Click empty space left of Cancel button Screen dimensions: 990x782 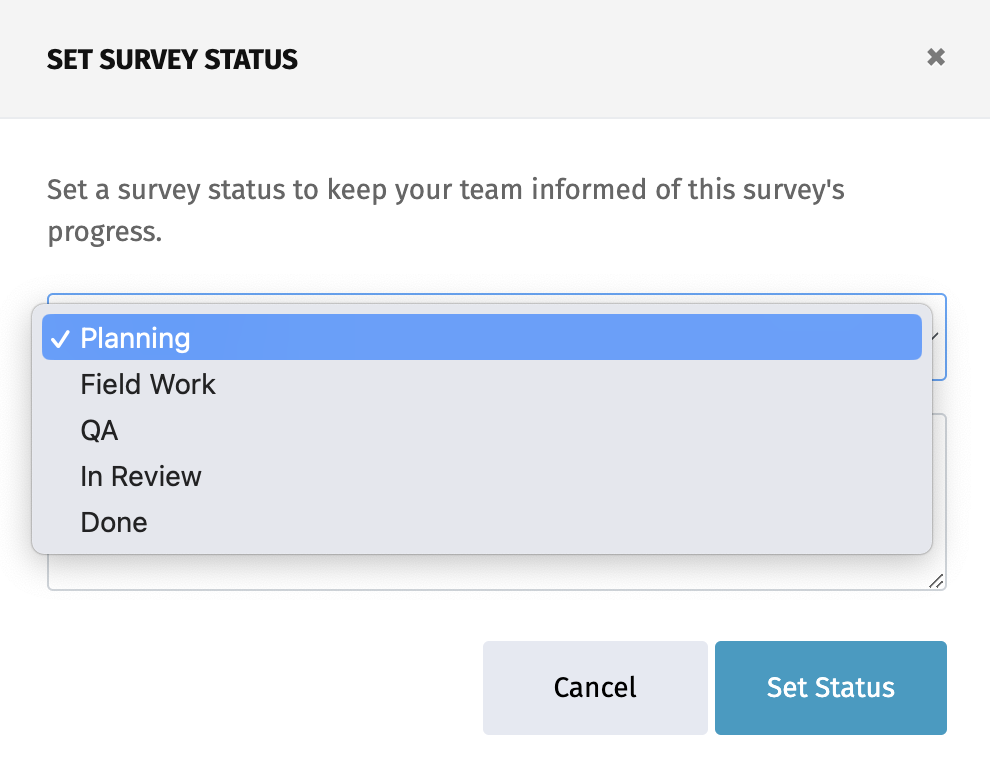point(260,687)
